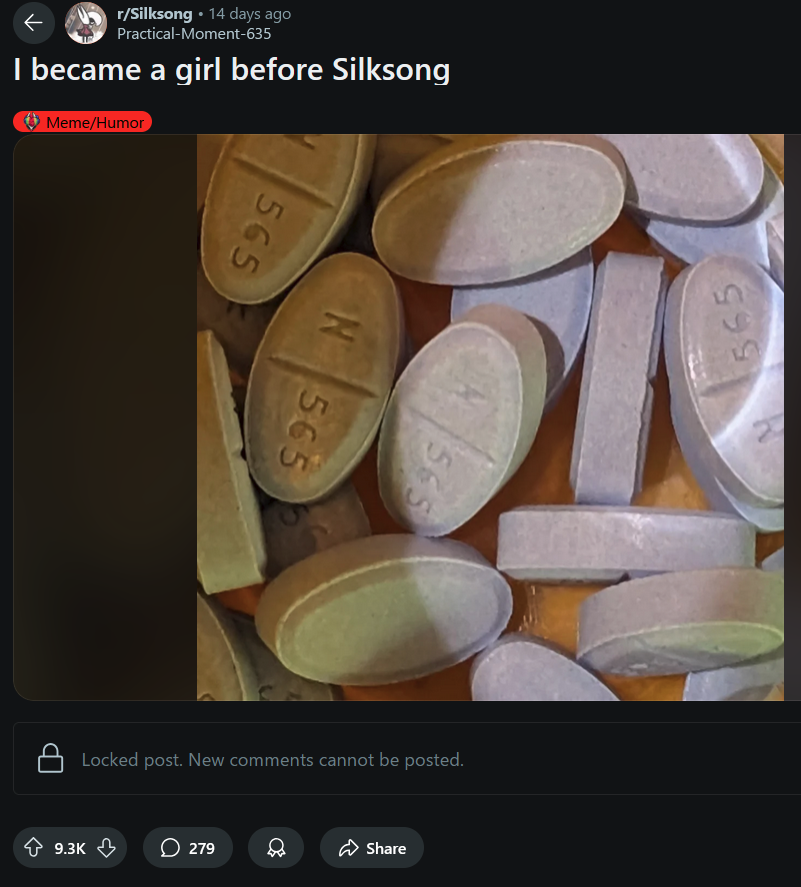Viewport: 801px width, 887px height.
Task: Open the r/Silksong community avatar
Action: (x=86, y=23)
